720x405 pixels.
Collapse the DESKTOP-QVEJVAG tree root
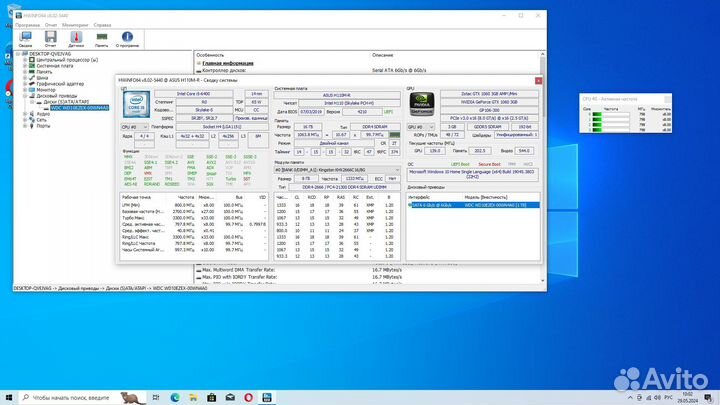18,54
